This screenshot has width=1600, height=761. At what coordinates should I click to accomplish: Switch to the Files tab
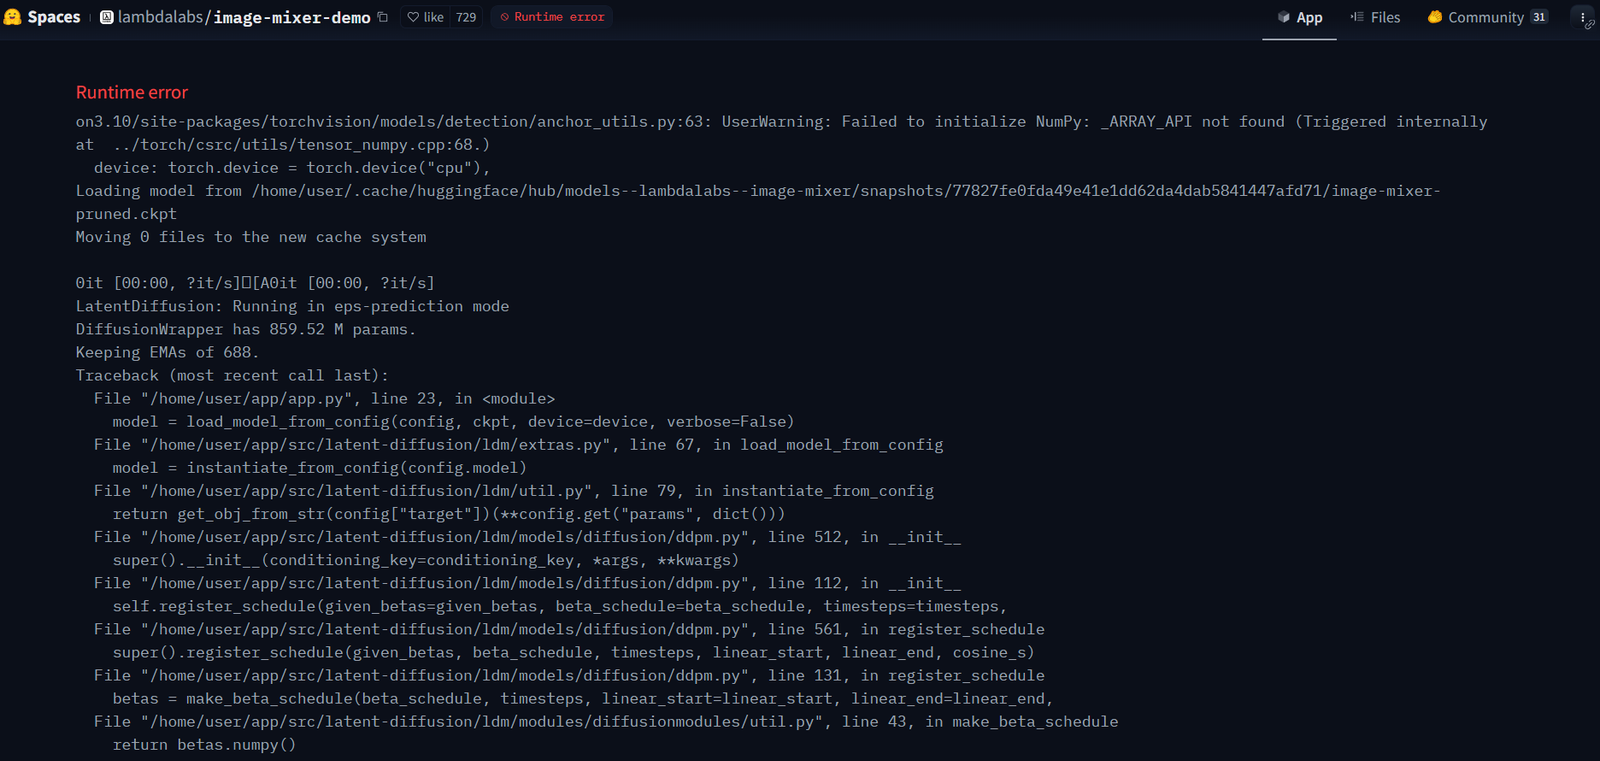click(x=1385, y=17)
